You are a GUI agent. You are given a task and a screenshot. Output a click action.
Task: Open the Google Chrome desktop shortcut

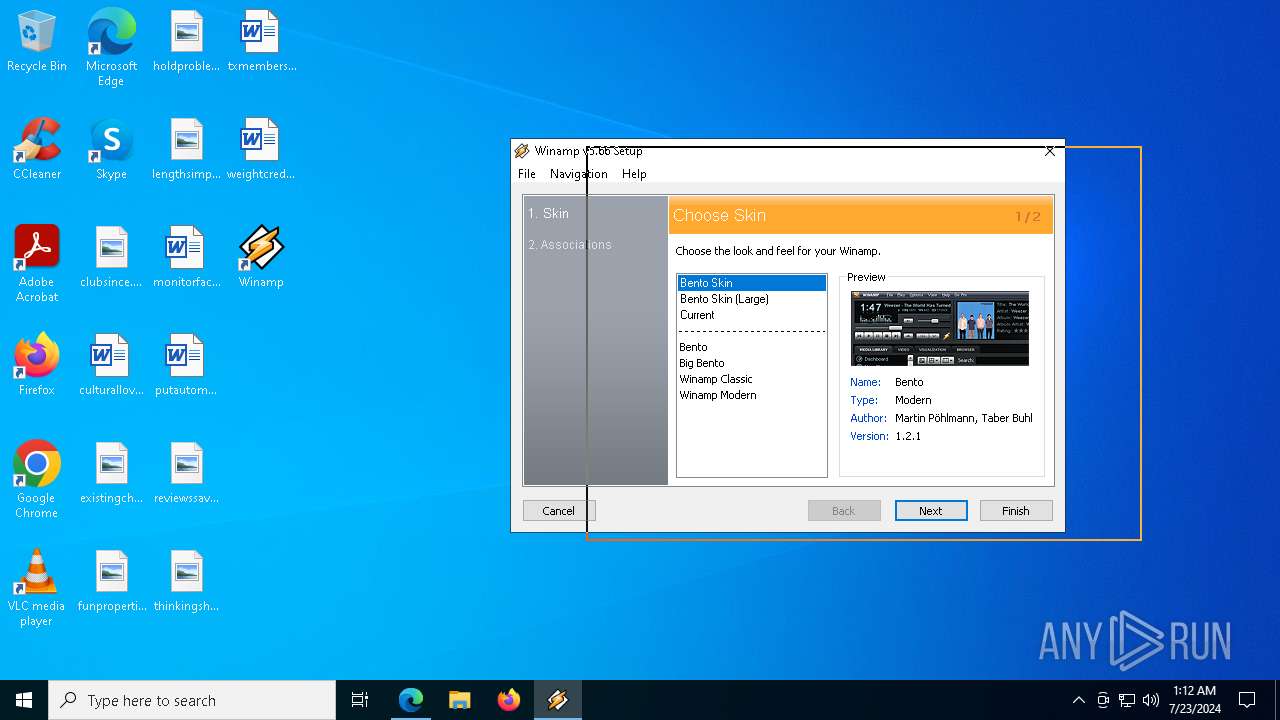[x=37, y=479]
